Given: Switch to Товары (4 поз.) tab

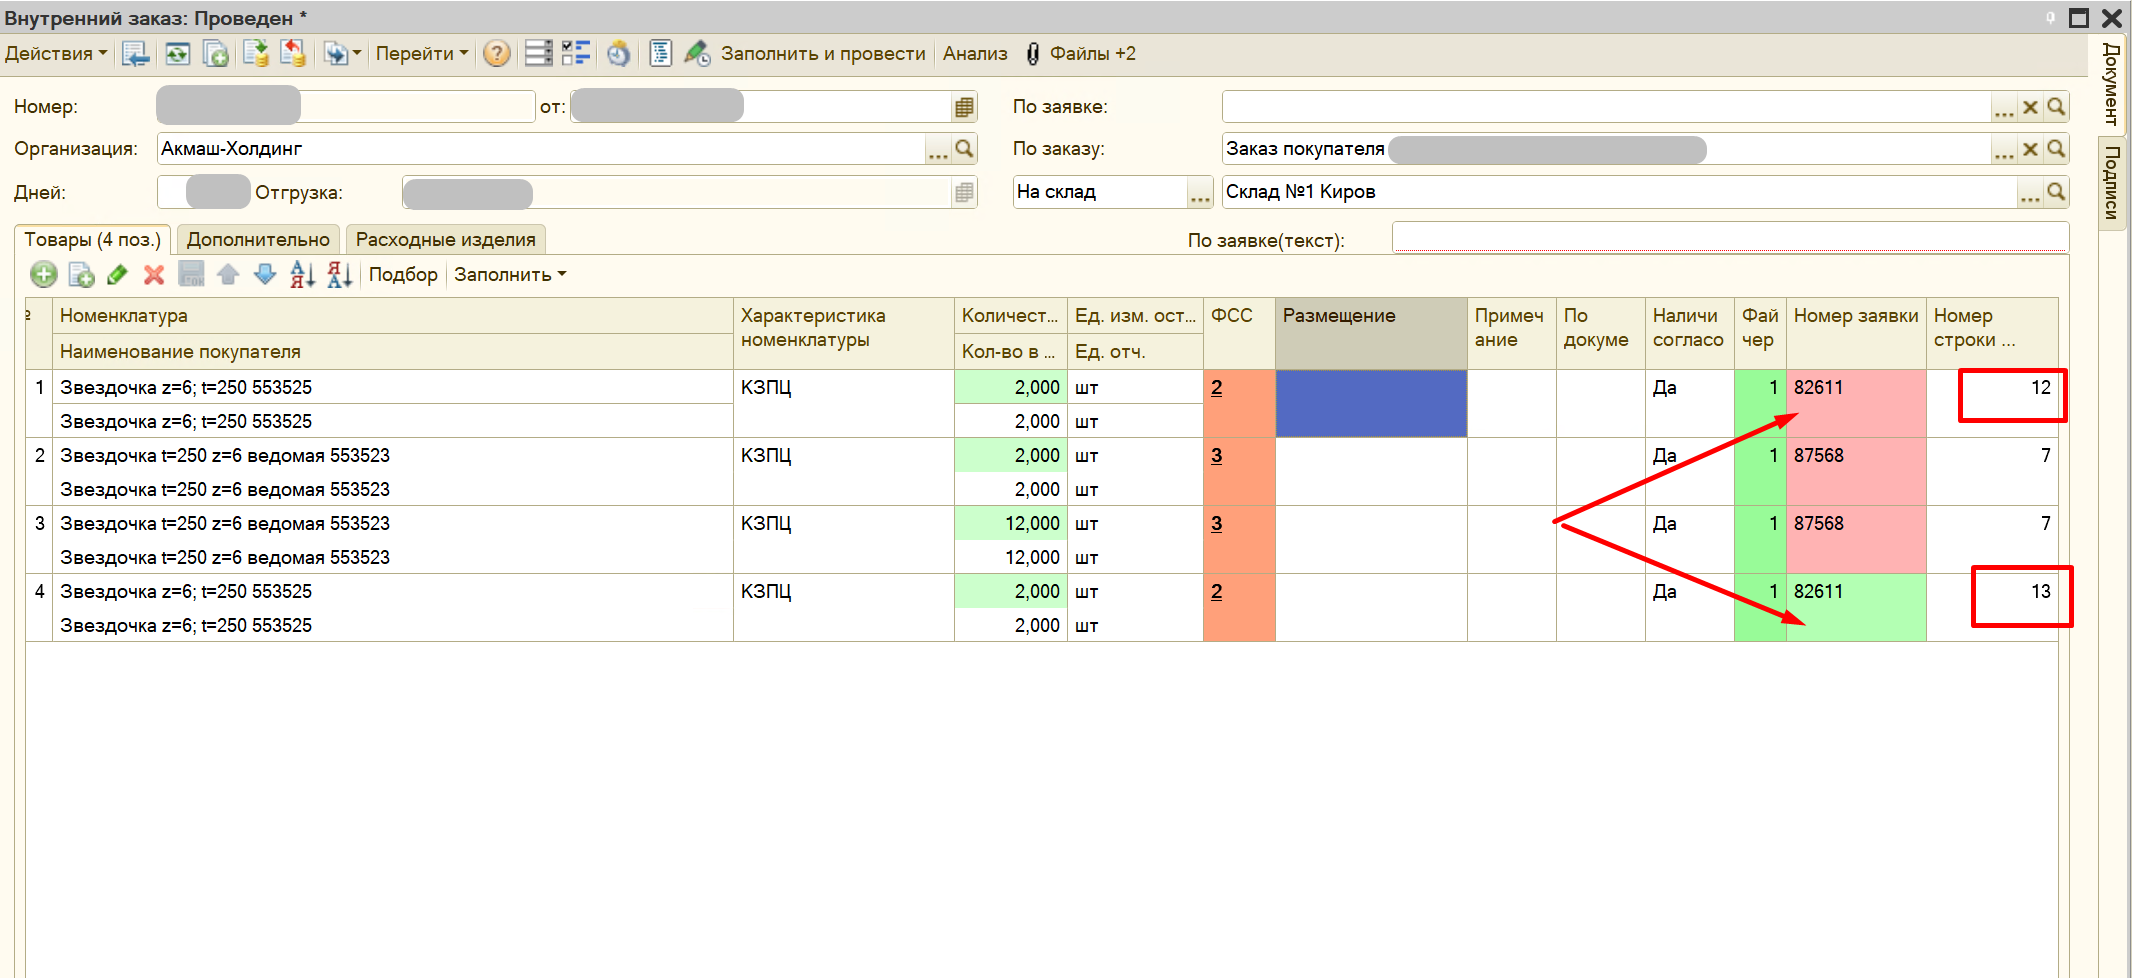Looking at the screenshot, I should pyautogui.click(x=92, y=240).
